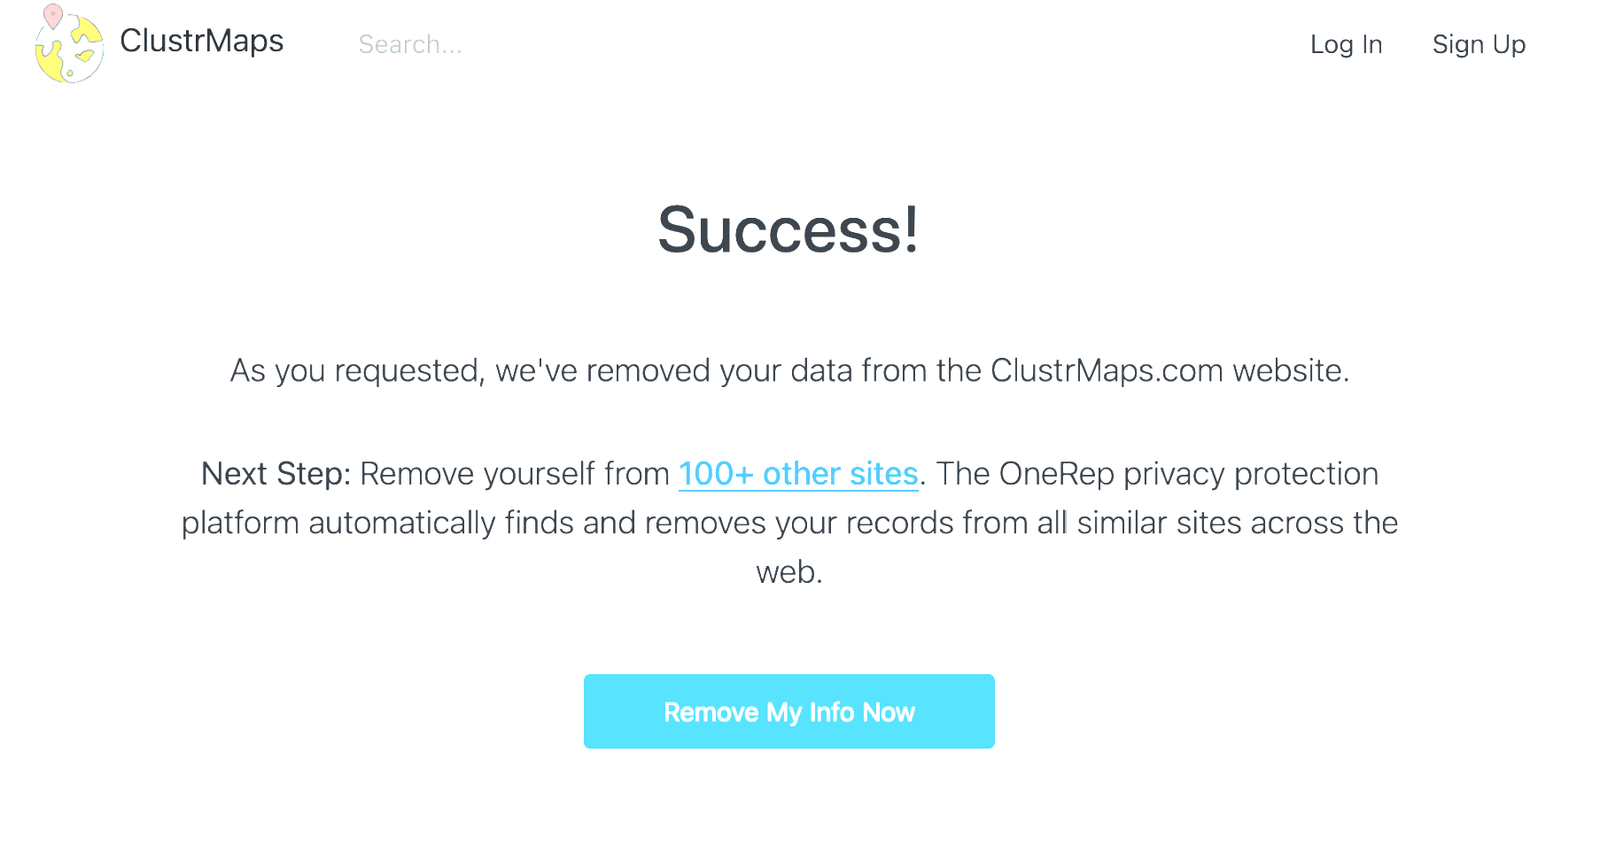The width and height of the screenshot is (1600, 861).
Task: Click "ClustrMaps.com website" in the confirmation sentence
Action: [x=1167, y=371]
